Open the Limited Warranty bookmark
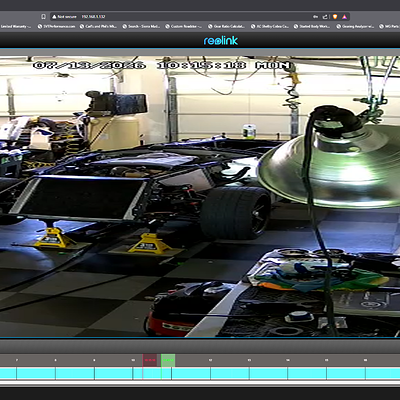Viewport: 400px width, 400px height. tap(15, 26)
